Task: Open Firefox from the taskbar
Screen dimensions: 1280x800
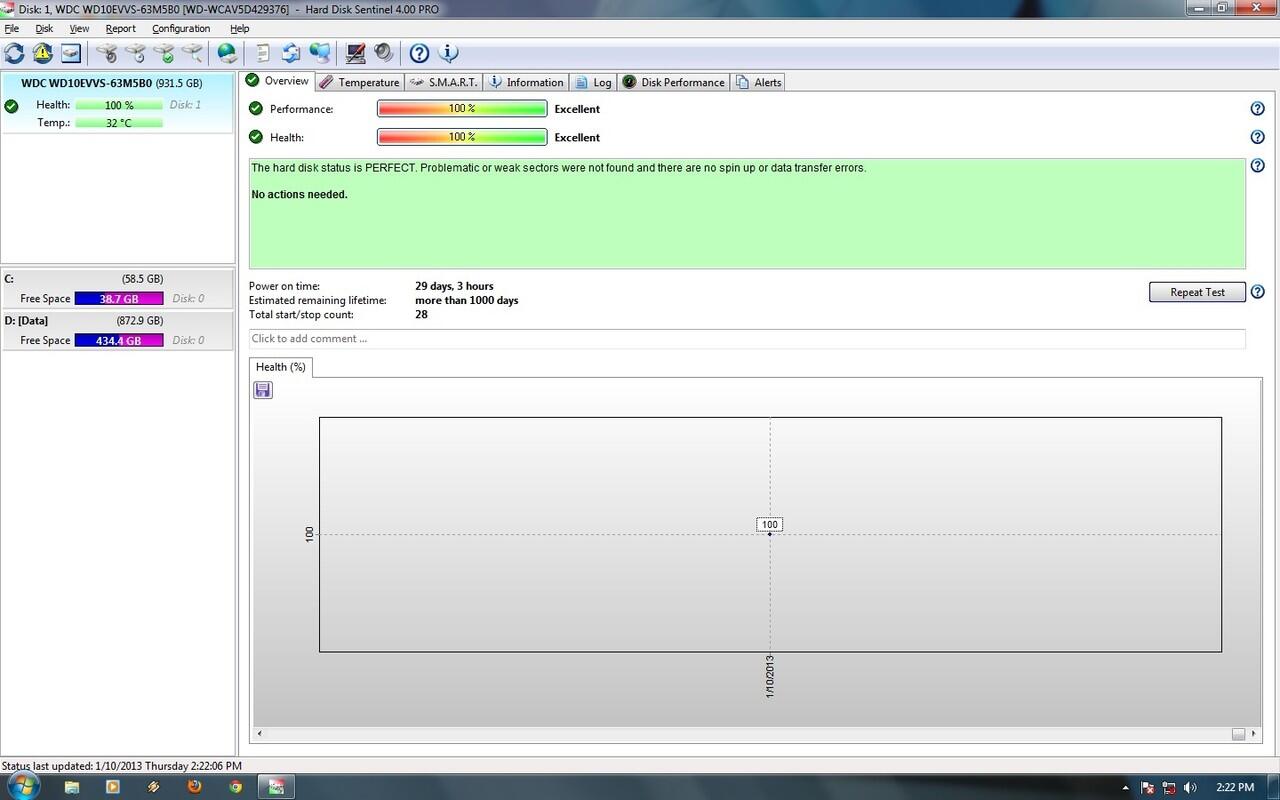Action: pos(194,787)
